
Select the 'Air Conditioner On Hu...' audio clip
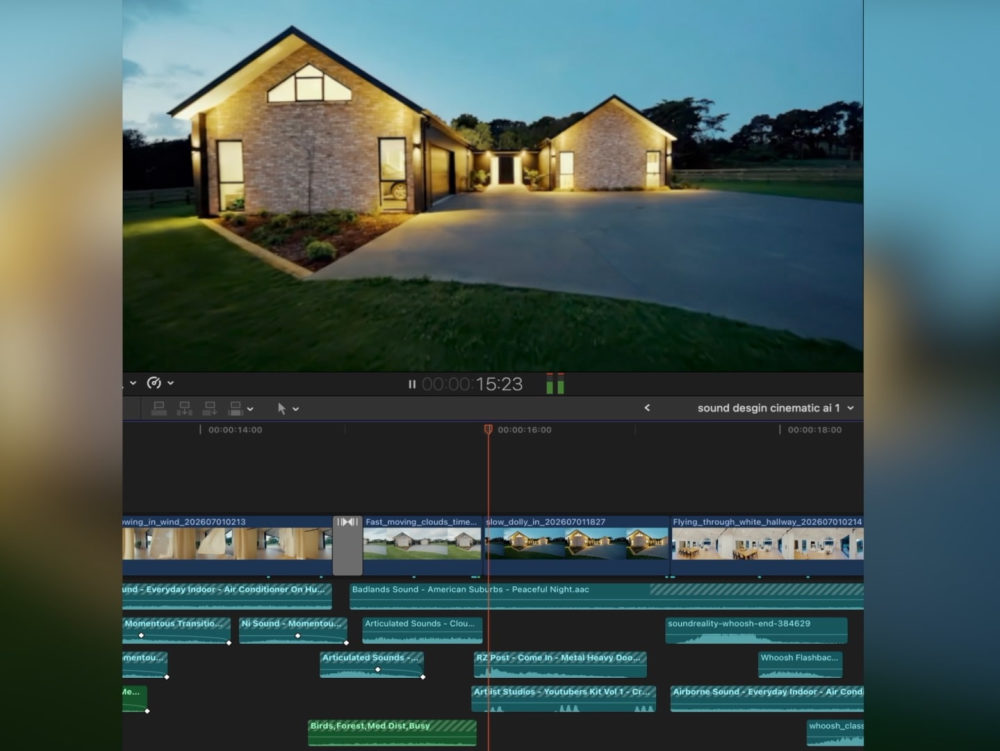[227, 596]
